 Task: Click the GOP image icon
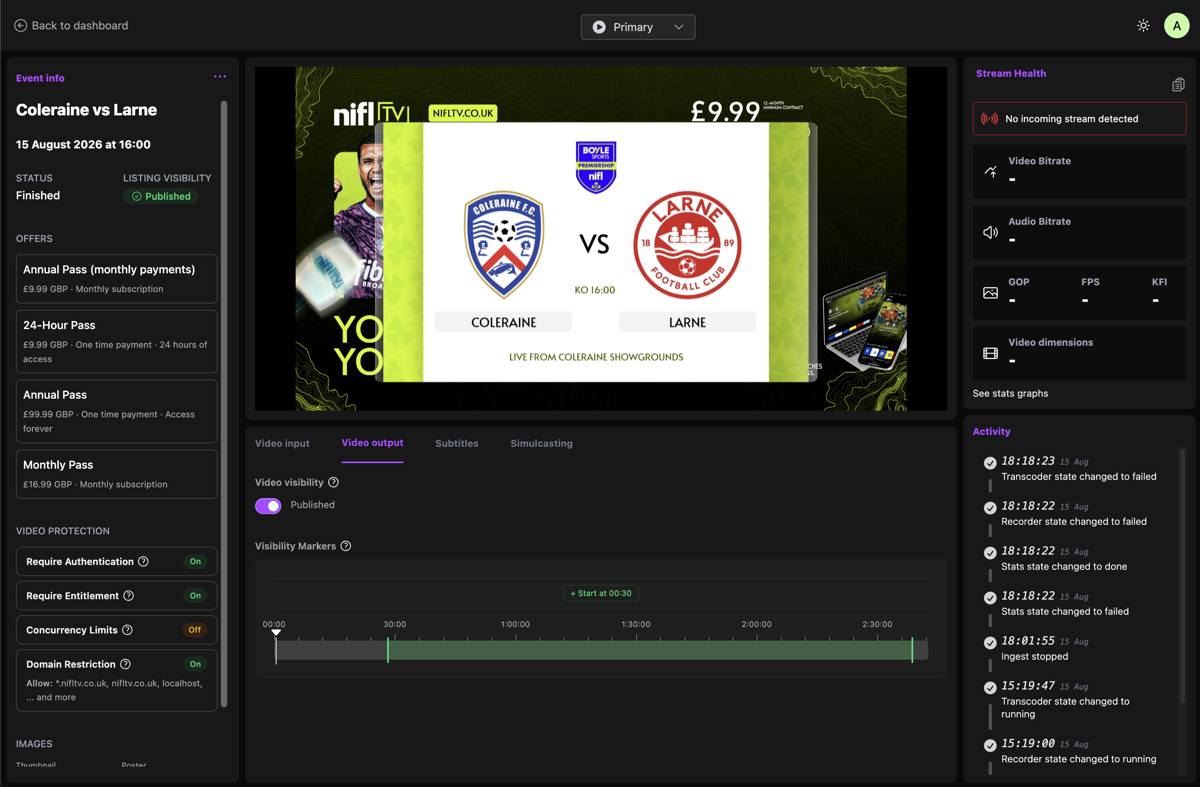click(990, 293)
